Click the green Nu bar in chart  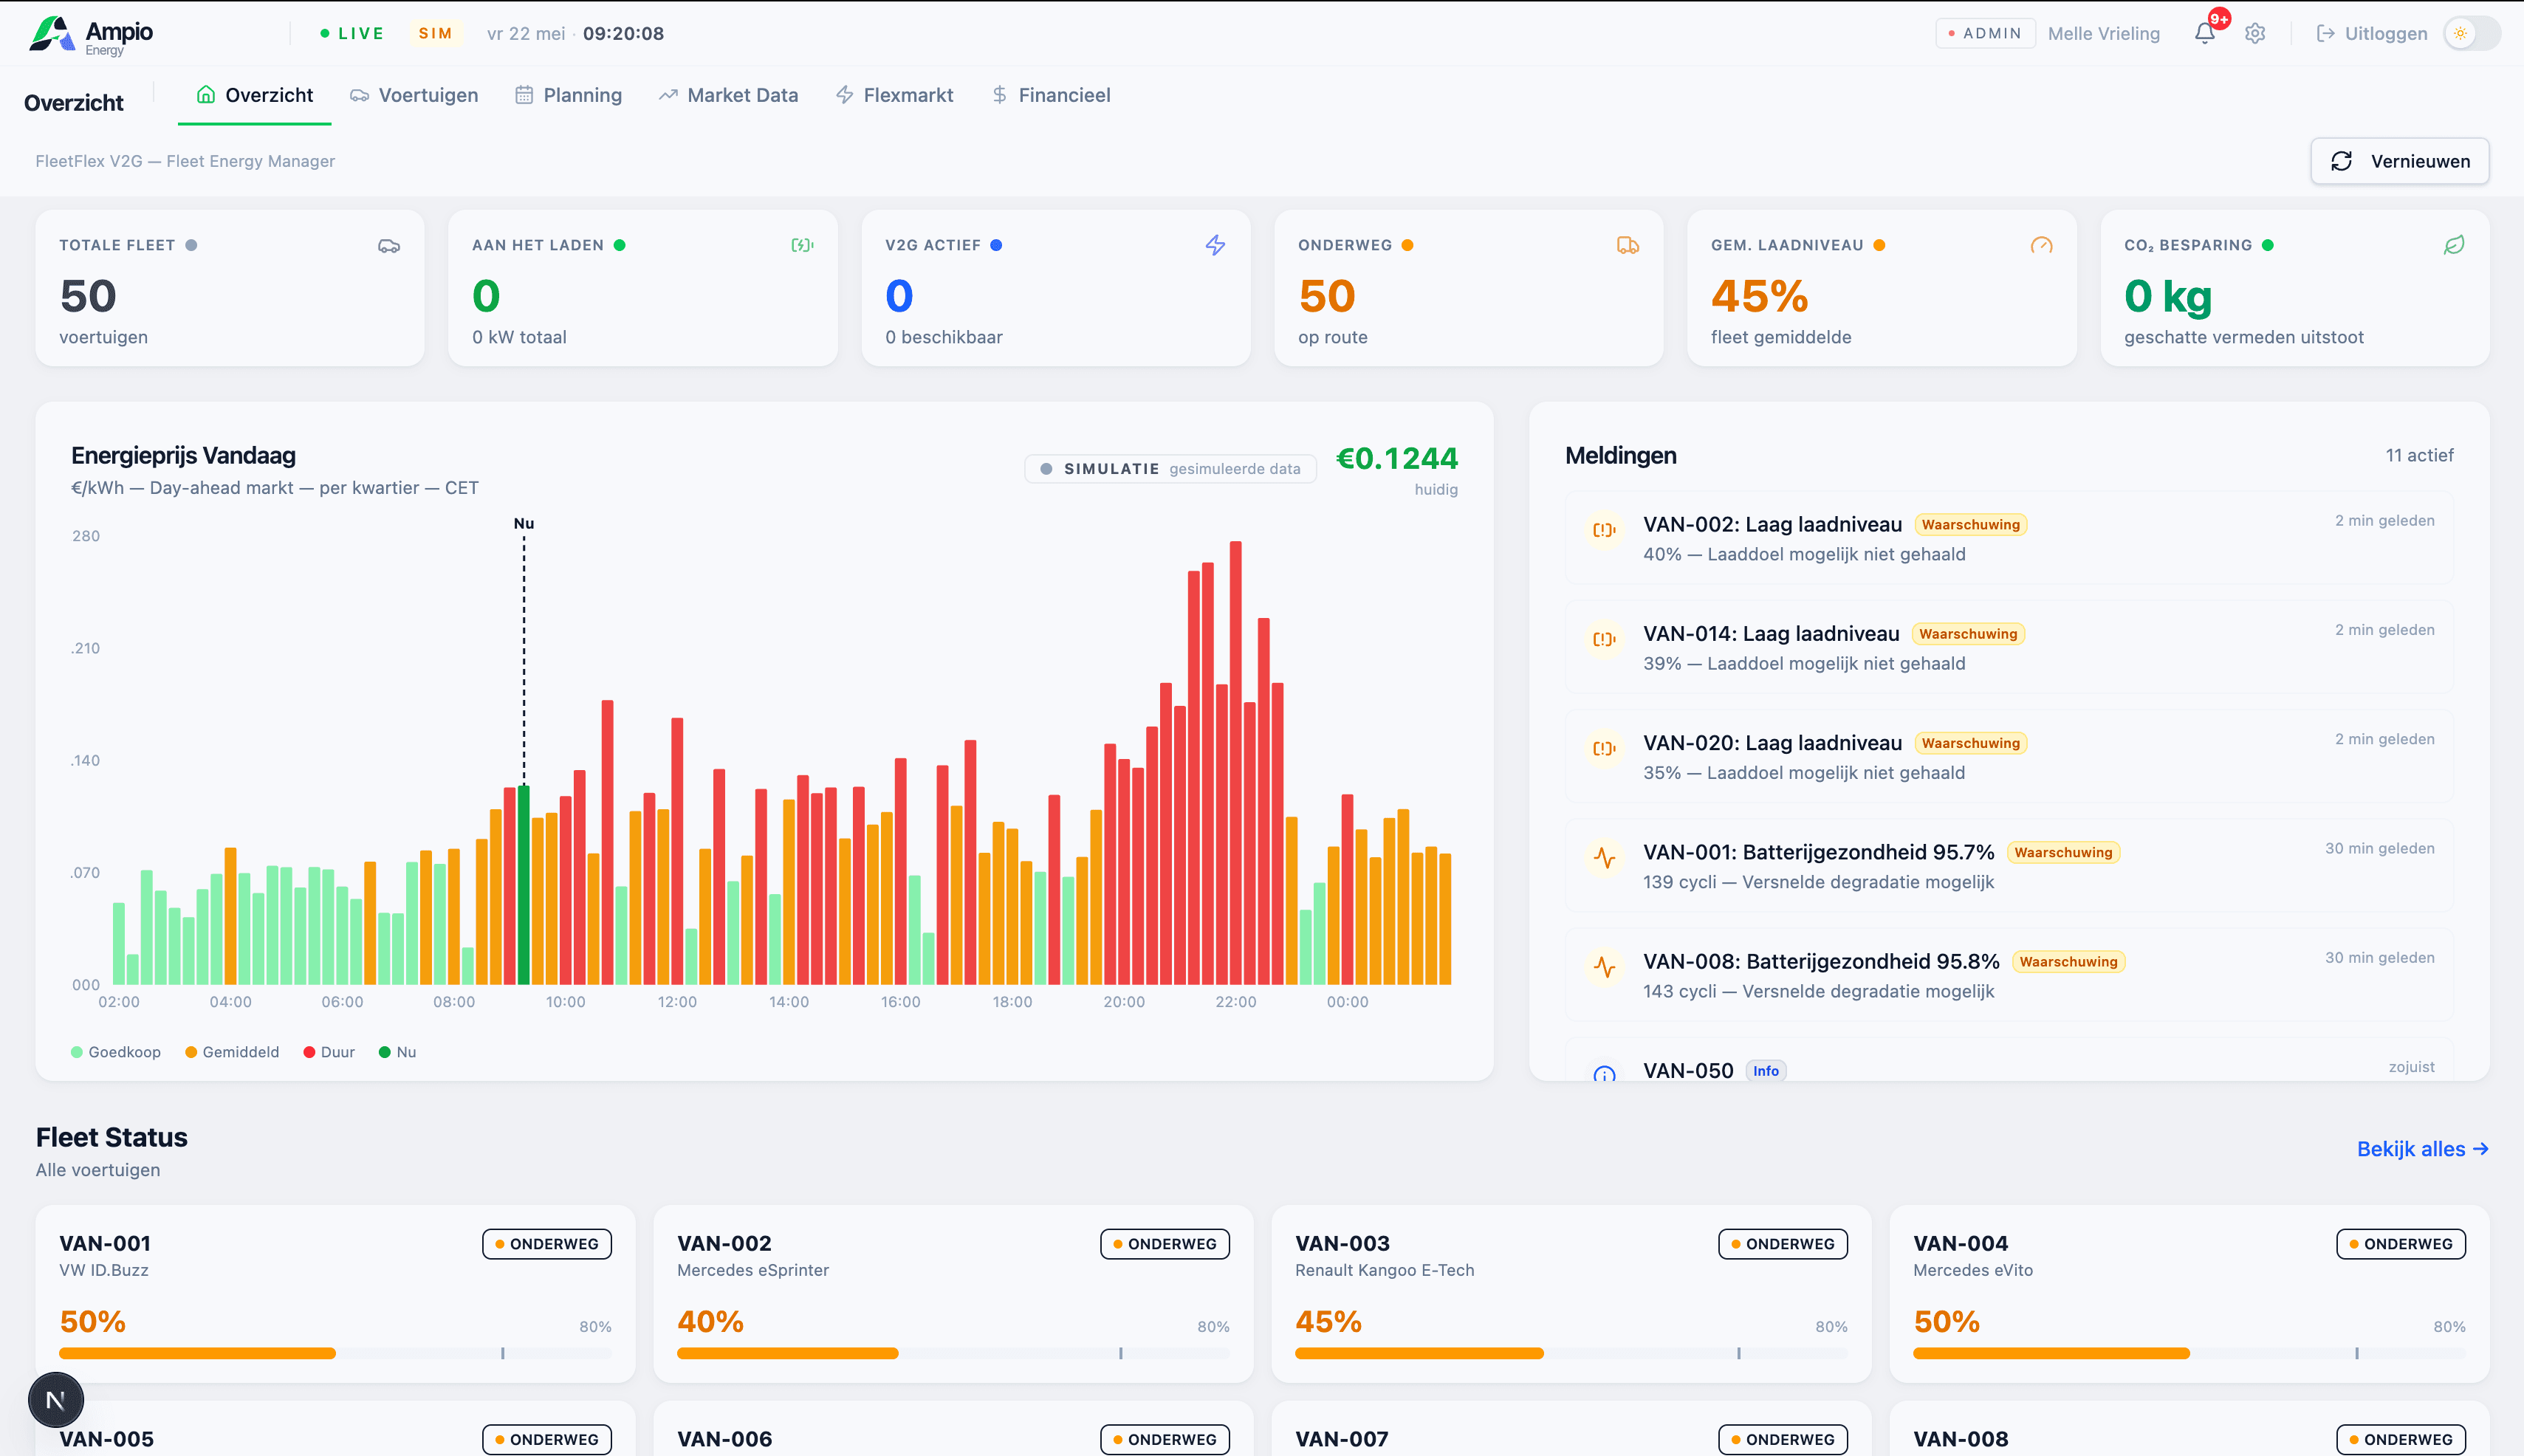[x=523, y=885]
